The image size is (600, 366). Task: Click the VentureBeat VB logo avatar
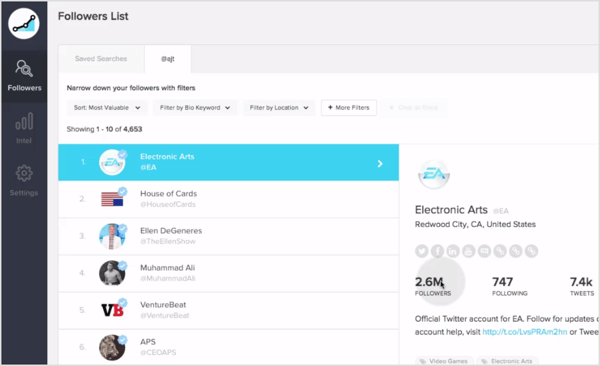tap(112, 310)
